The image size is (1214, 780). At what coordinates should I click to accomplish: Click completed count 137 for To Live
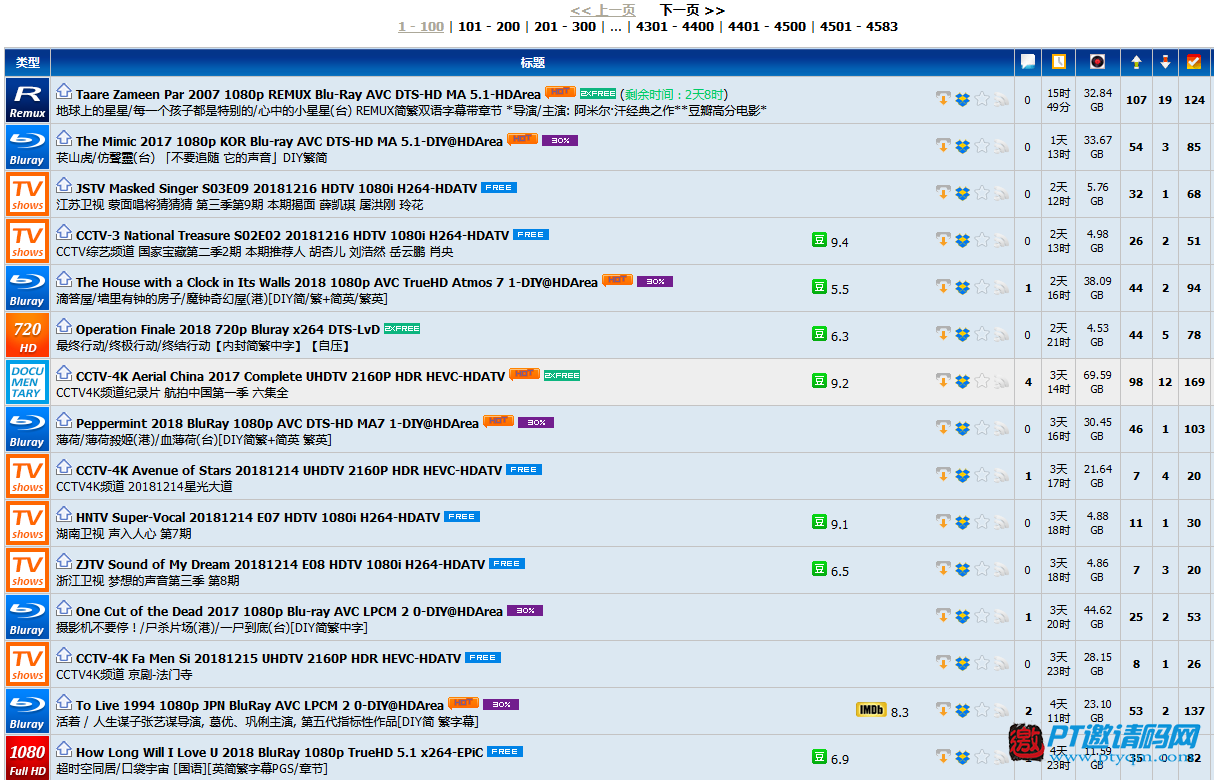[x=1194, y=711]
